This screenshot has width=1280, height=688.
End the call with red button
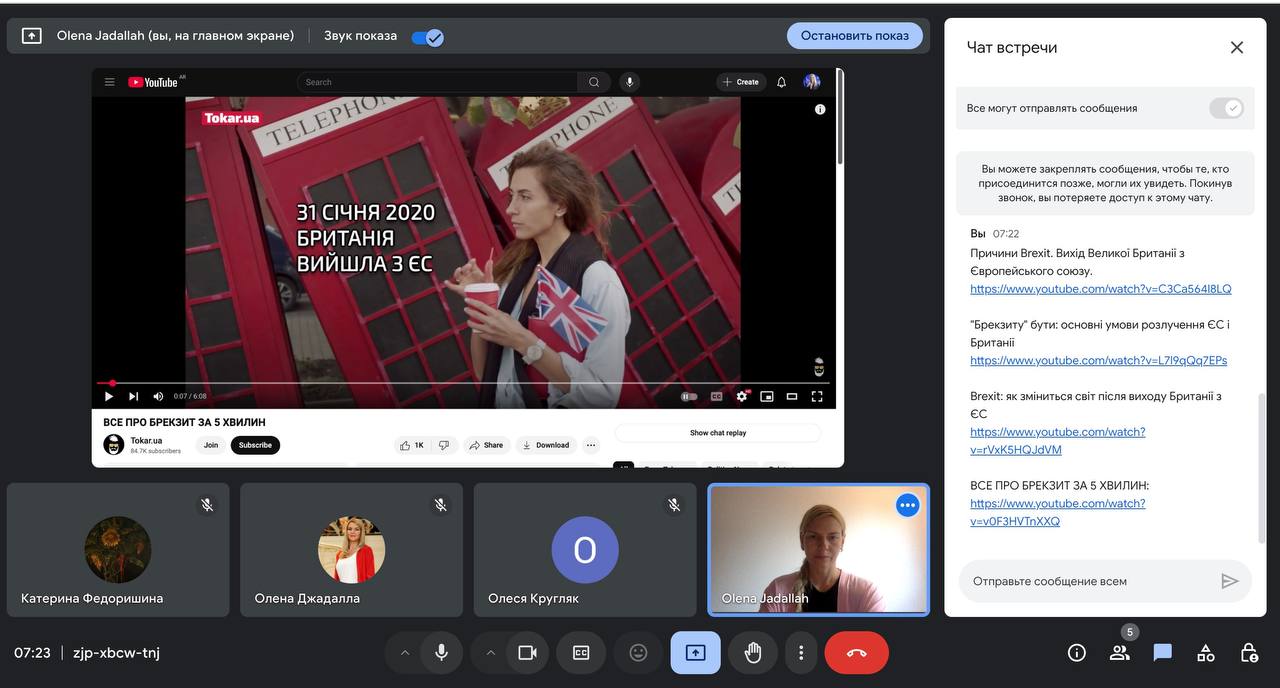point(857,653)
